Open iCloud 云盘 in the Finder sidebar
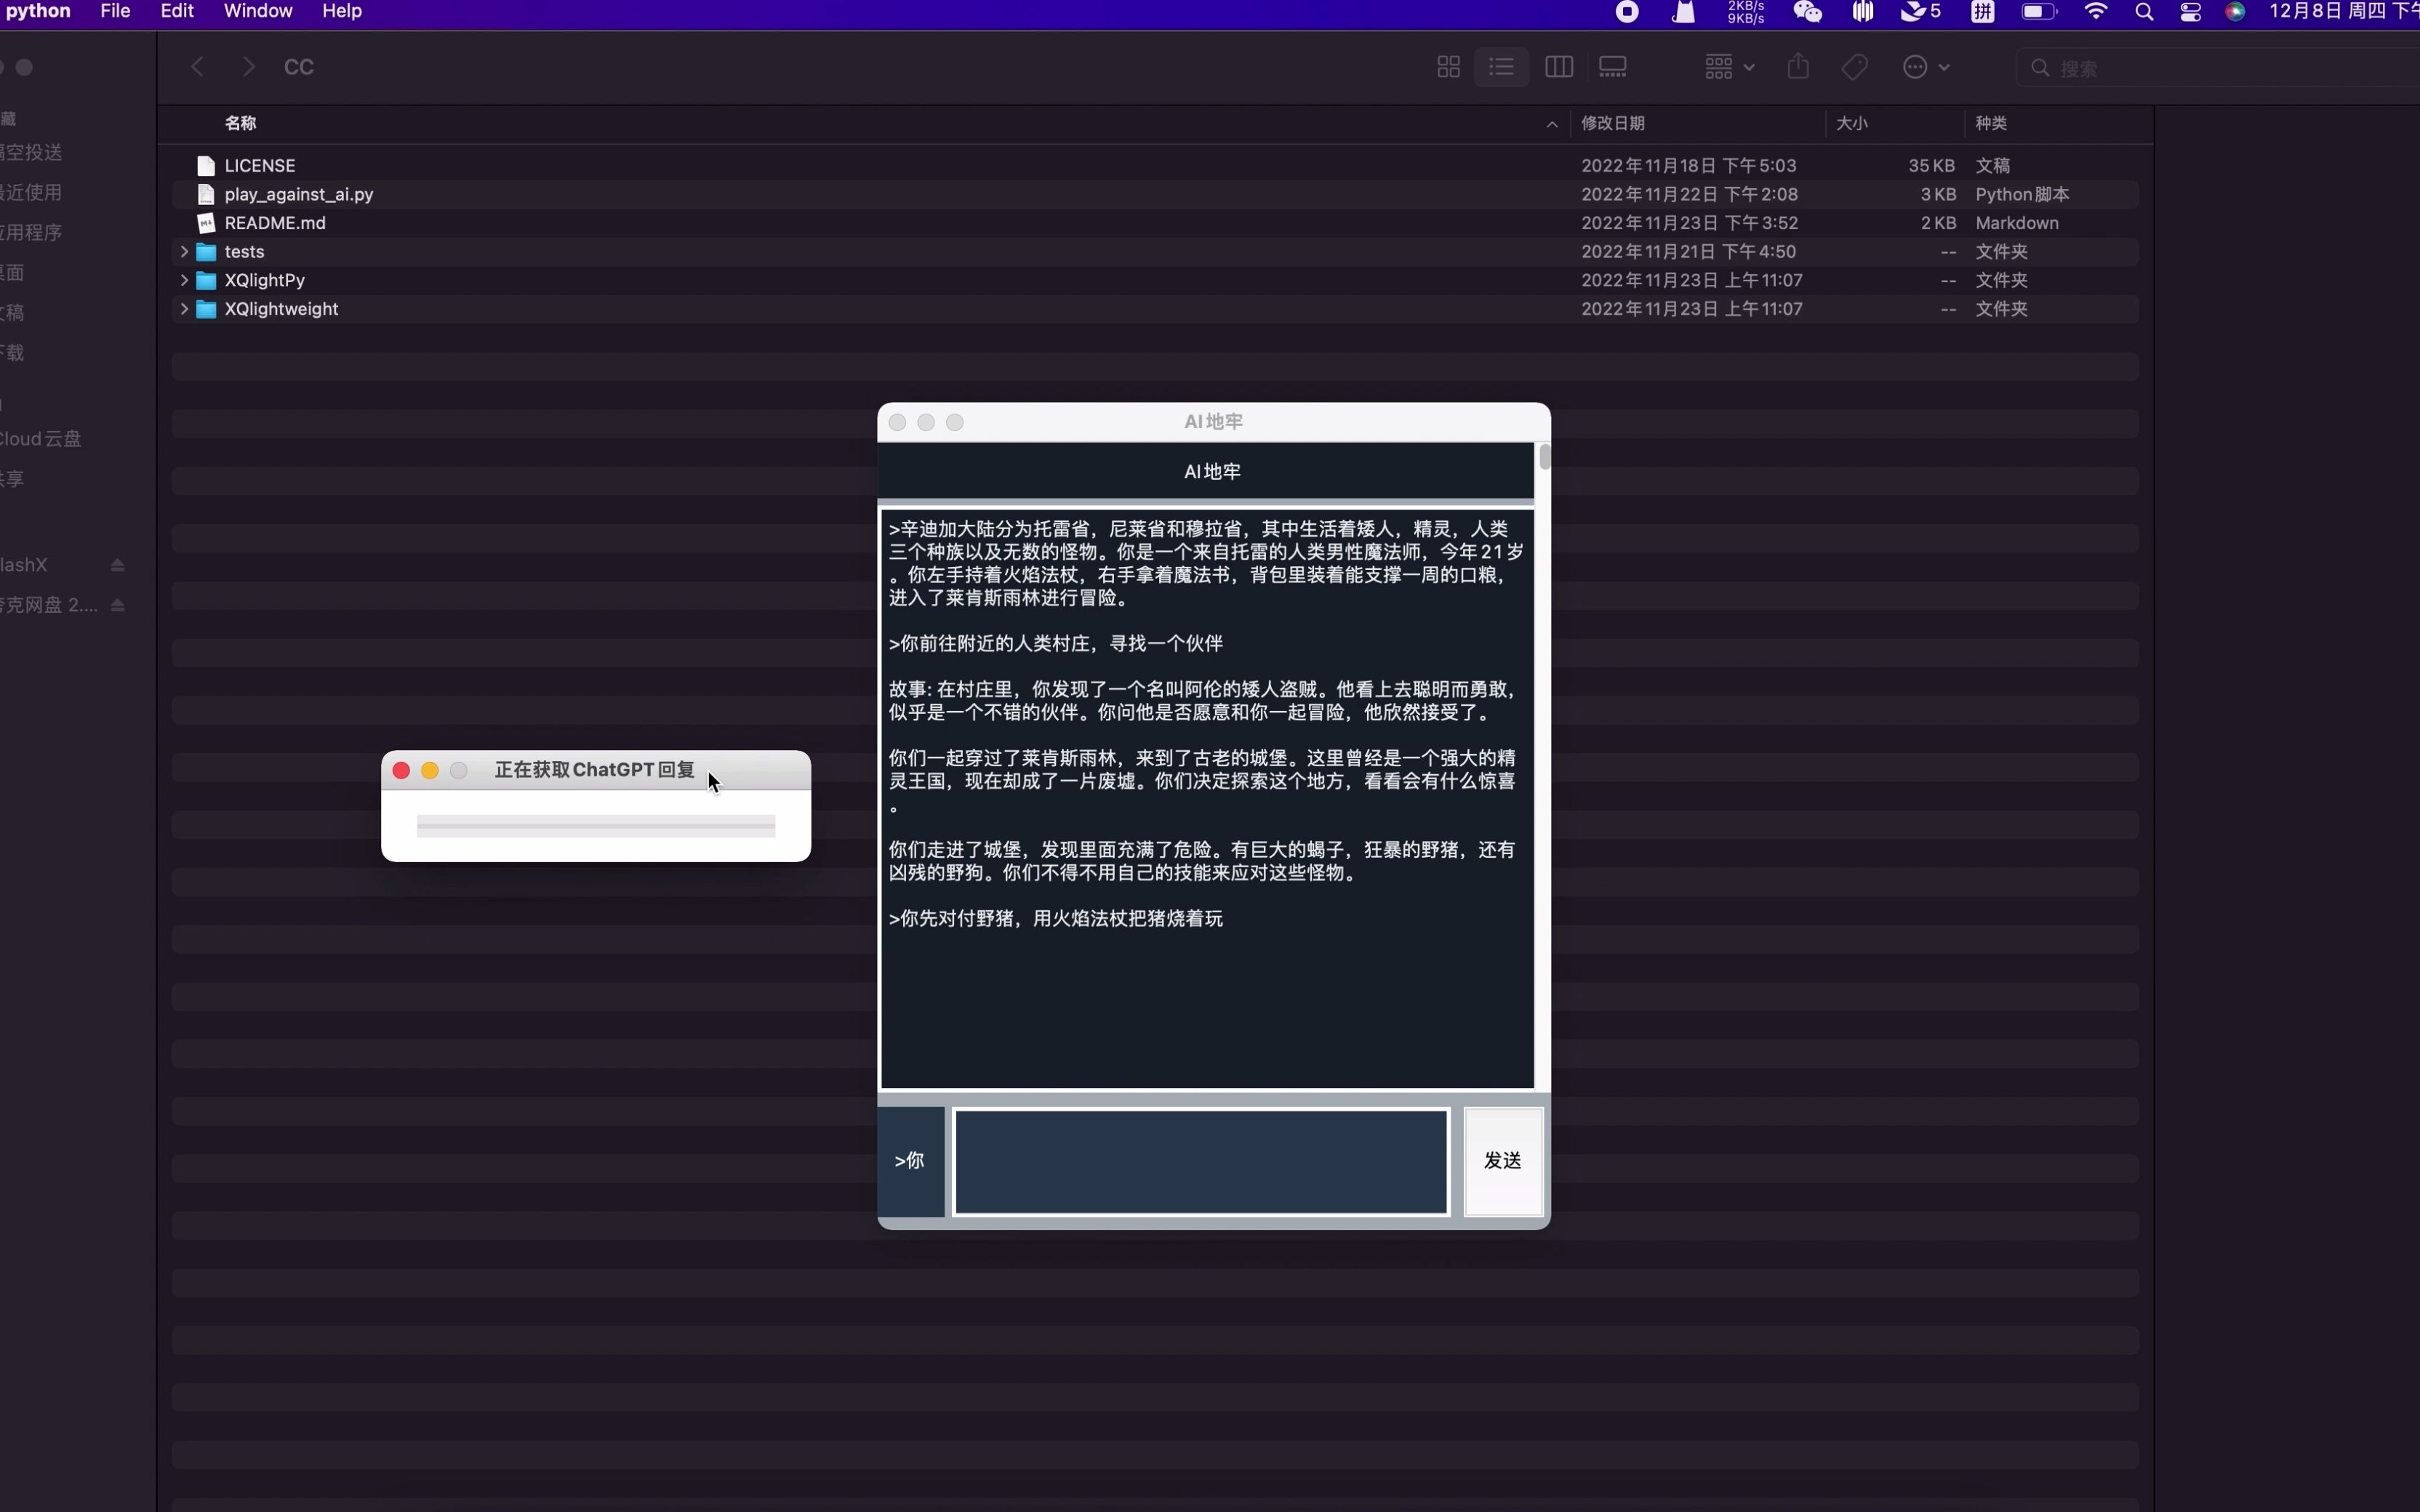This screenshot has width=2420, height=1512. click(x=40, y=439)
